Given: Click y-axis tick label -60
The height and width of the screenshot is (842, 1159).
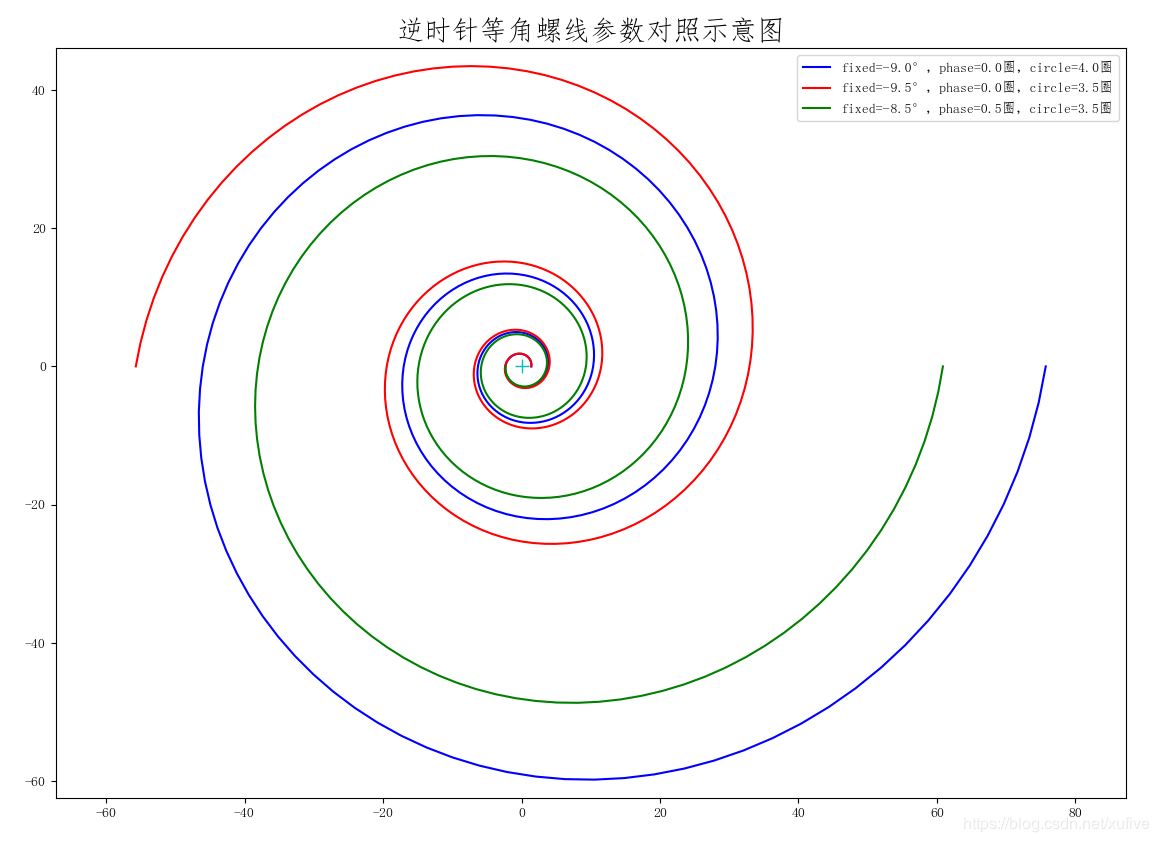Looking at the screenshot, I should click(x=35, y=781).
